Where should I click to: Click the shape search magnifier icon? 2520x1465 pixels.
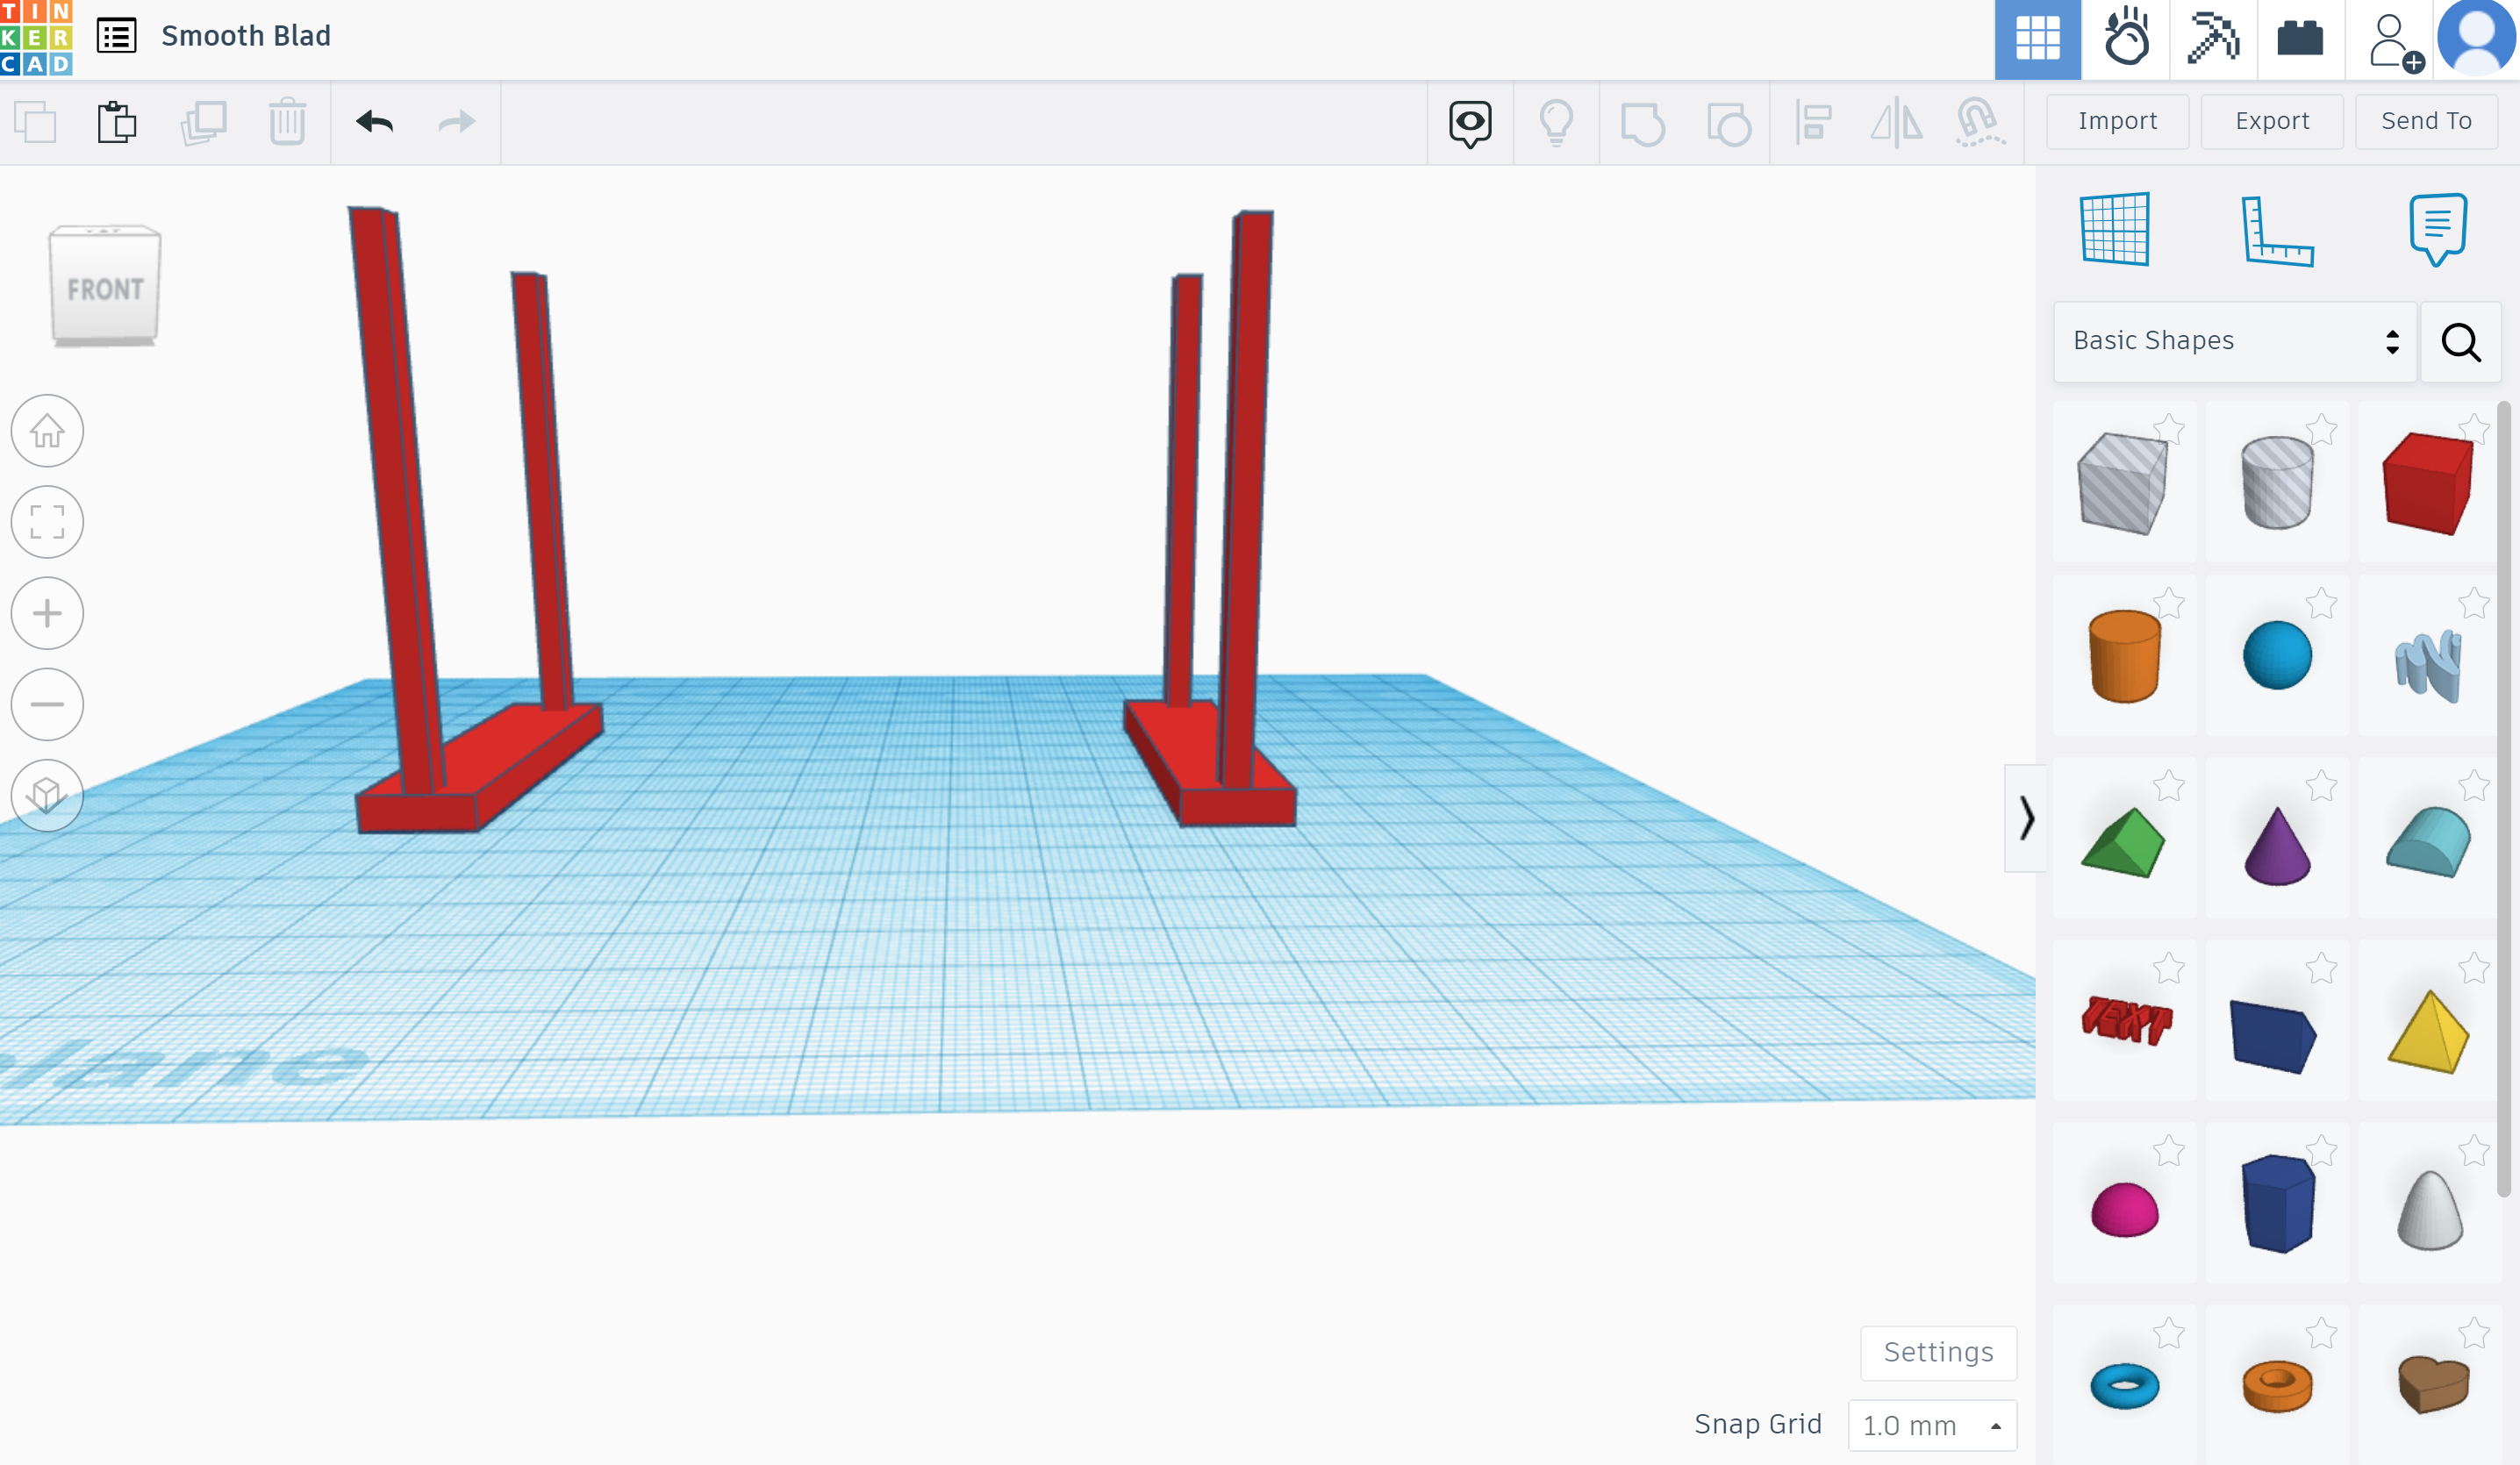(x=2461, y=342)
